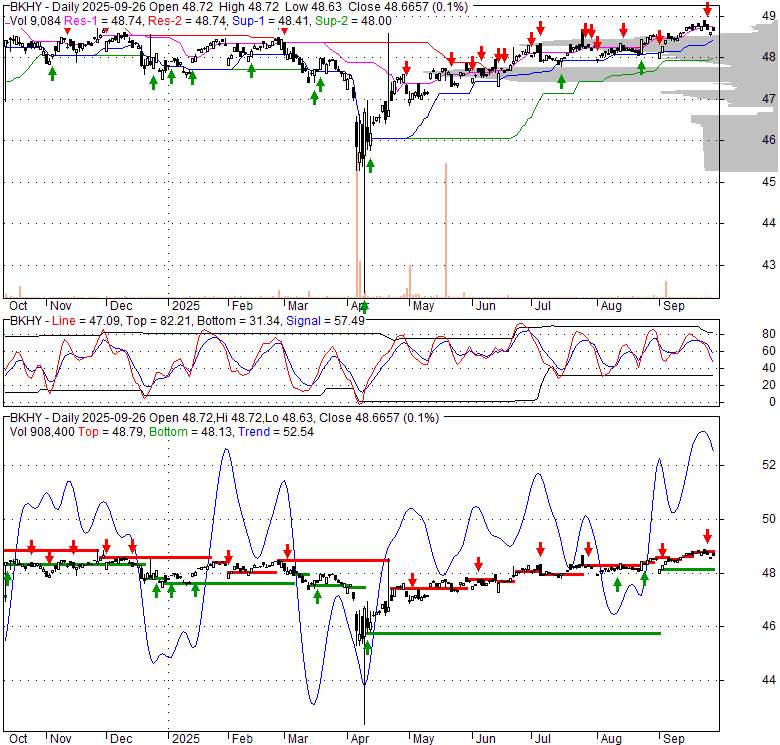Click the 'Bottom = 48.13' legend in the bottom chart
780x745 pixels.
[x=191, y=432]
